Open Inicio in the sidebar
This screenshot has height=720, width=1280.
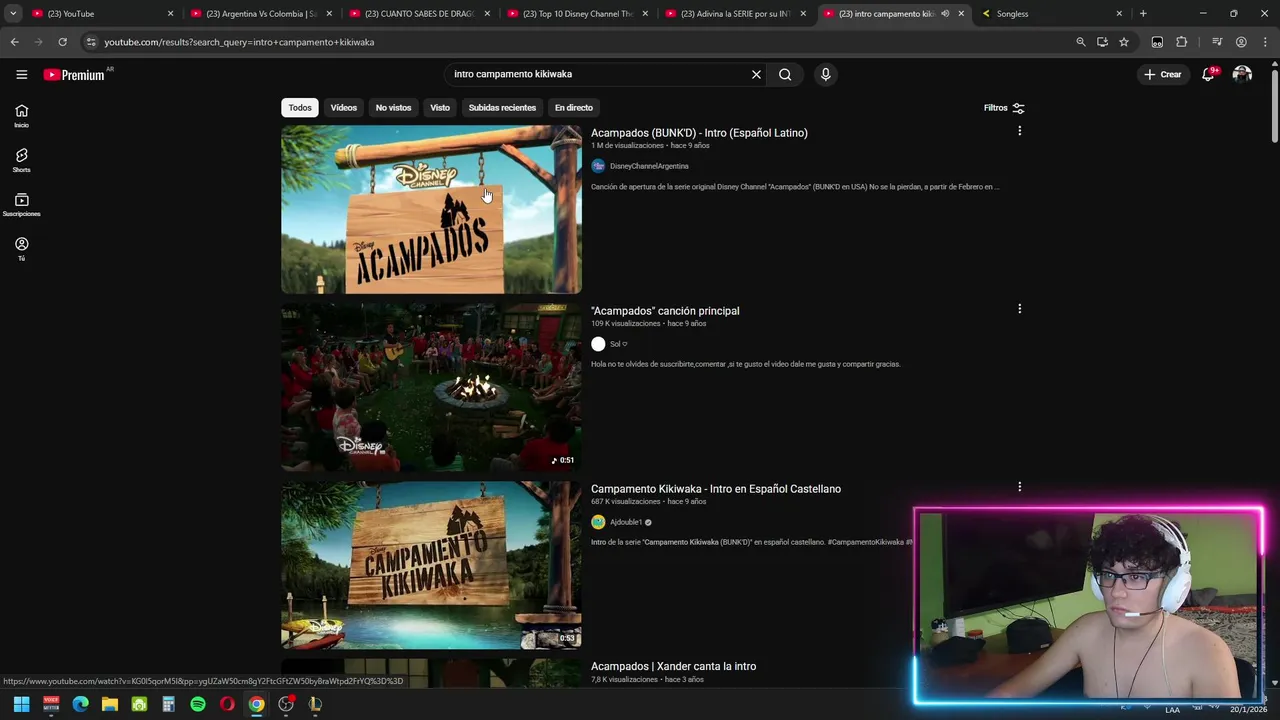(x=21, y=116)
